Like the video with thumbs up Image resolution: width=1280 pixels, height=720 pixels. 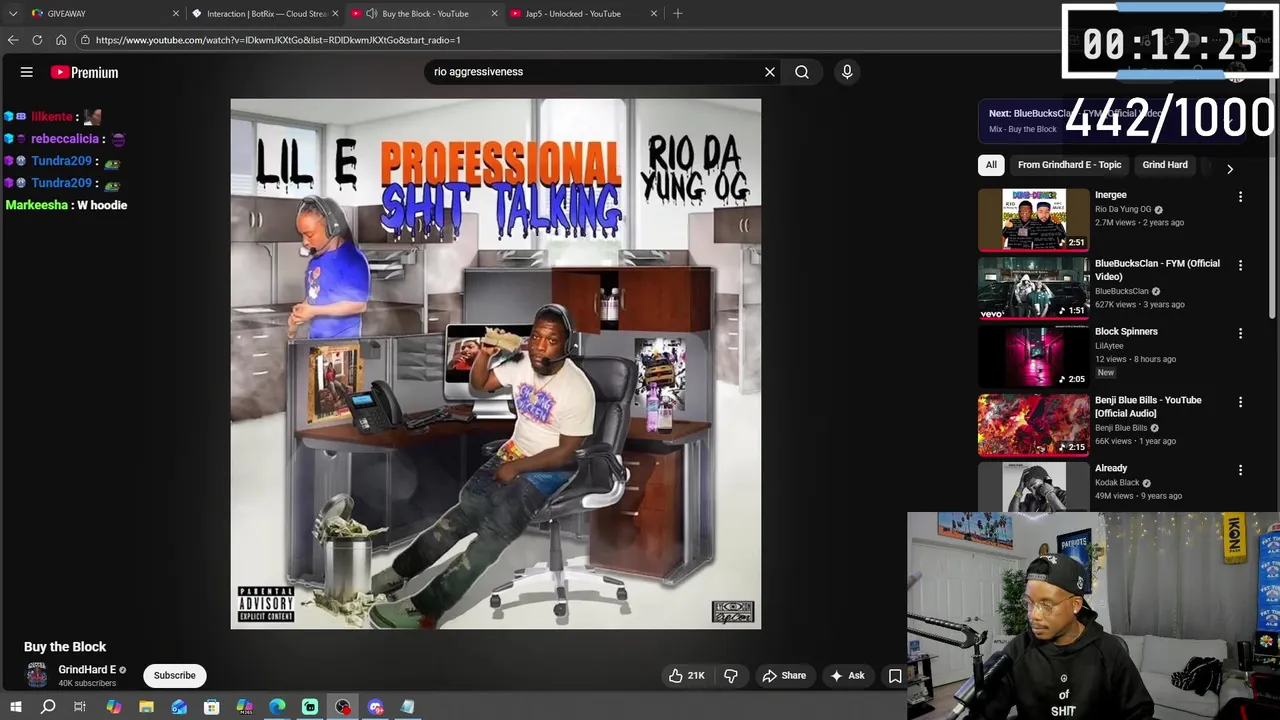[x=687, y=676]
